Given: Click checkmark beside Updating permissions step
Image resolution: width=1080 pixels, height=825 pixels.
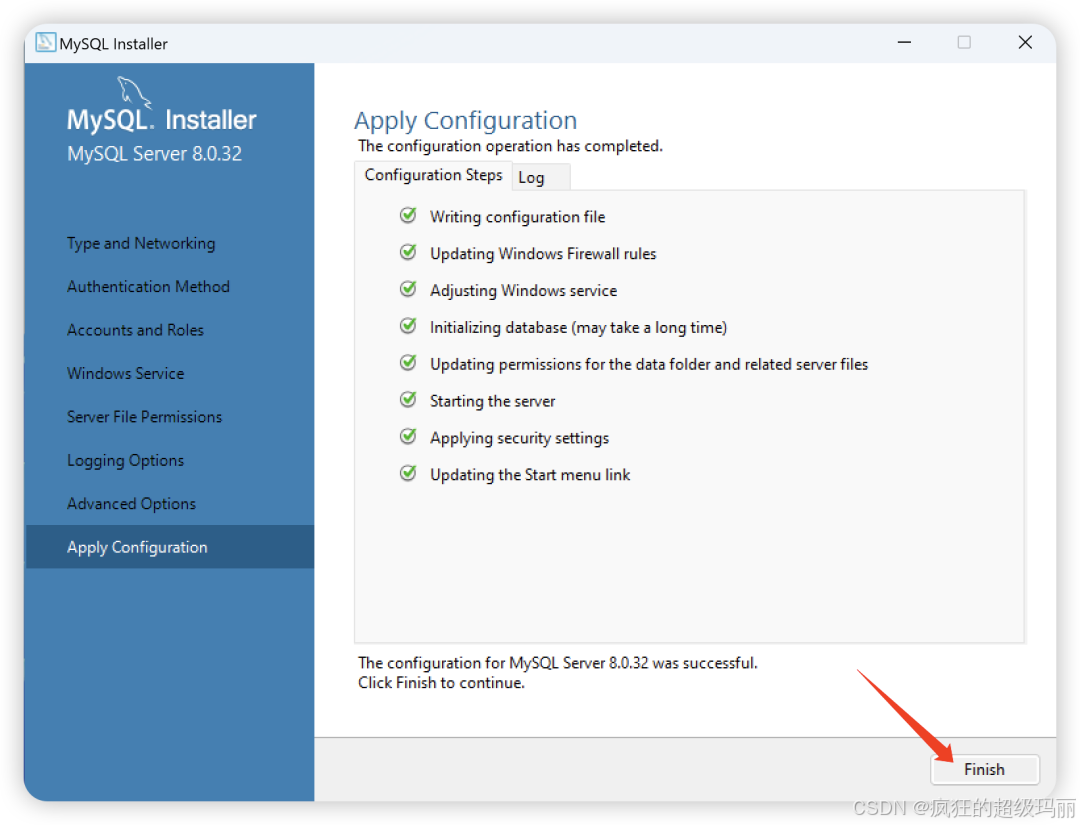Looking at the screenshot, I should 408,363.
